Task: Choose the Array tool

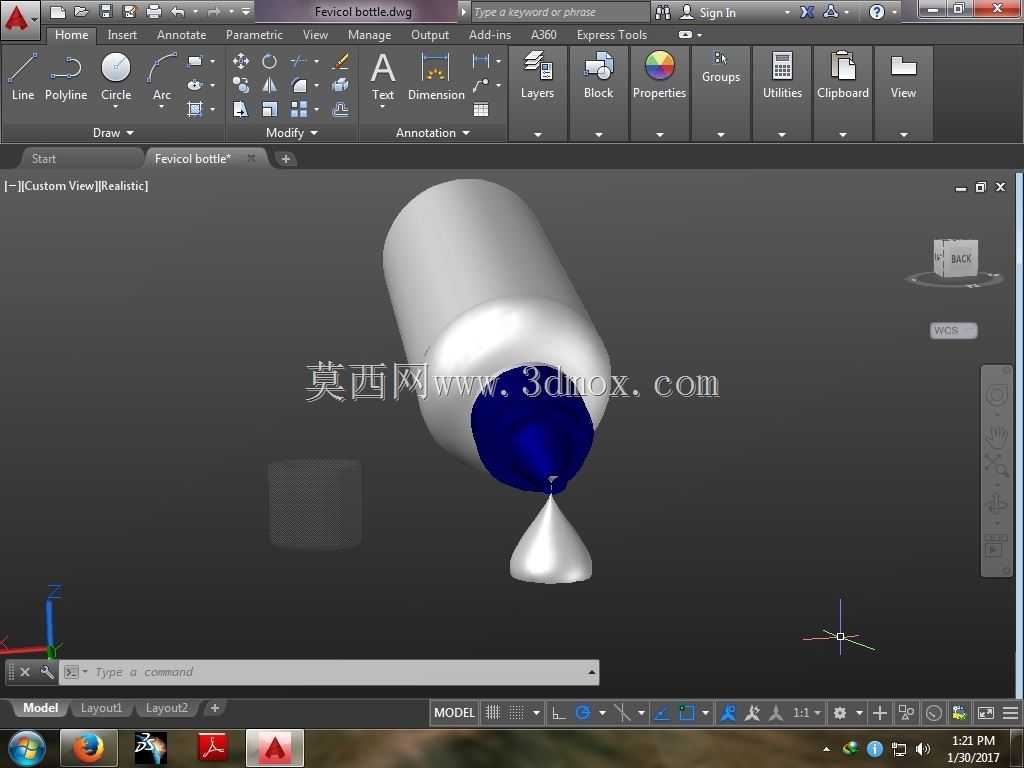Action: [x=299, y=109]
